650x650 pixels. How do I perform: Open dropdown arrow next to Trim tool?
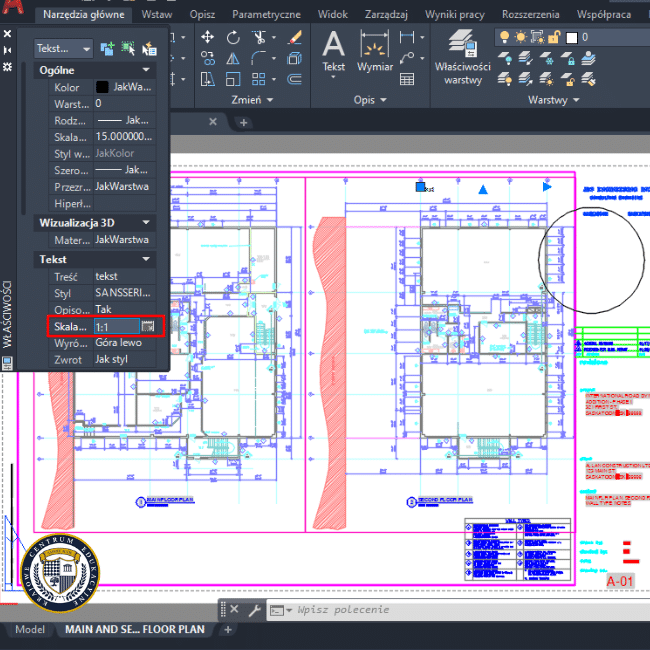[x=274, y=37]
